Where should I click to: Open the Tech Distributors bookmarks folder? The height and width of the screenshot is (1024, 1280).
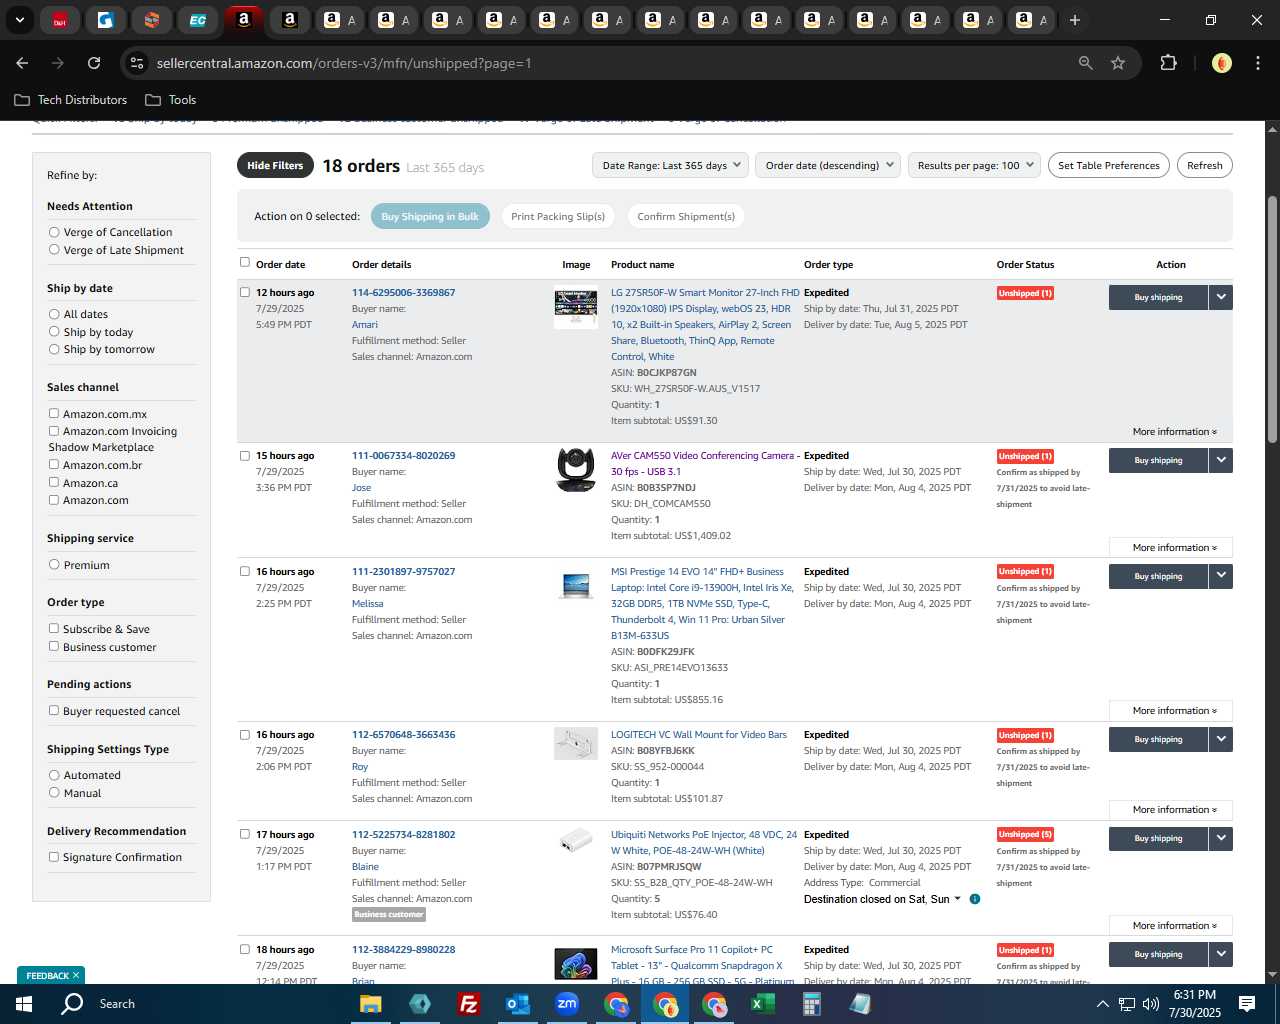click(71, 100)
